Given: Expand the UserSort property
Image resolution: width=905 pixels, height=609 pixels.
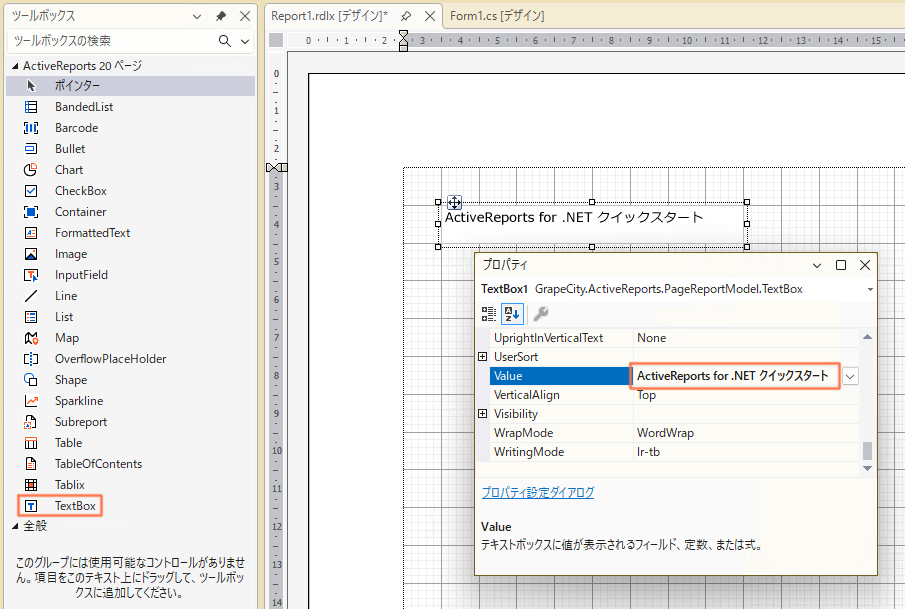Looking at the screenshot, I should coord(483,357).
